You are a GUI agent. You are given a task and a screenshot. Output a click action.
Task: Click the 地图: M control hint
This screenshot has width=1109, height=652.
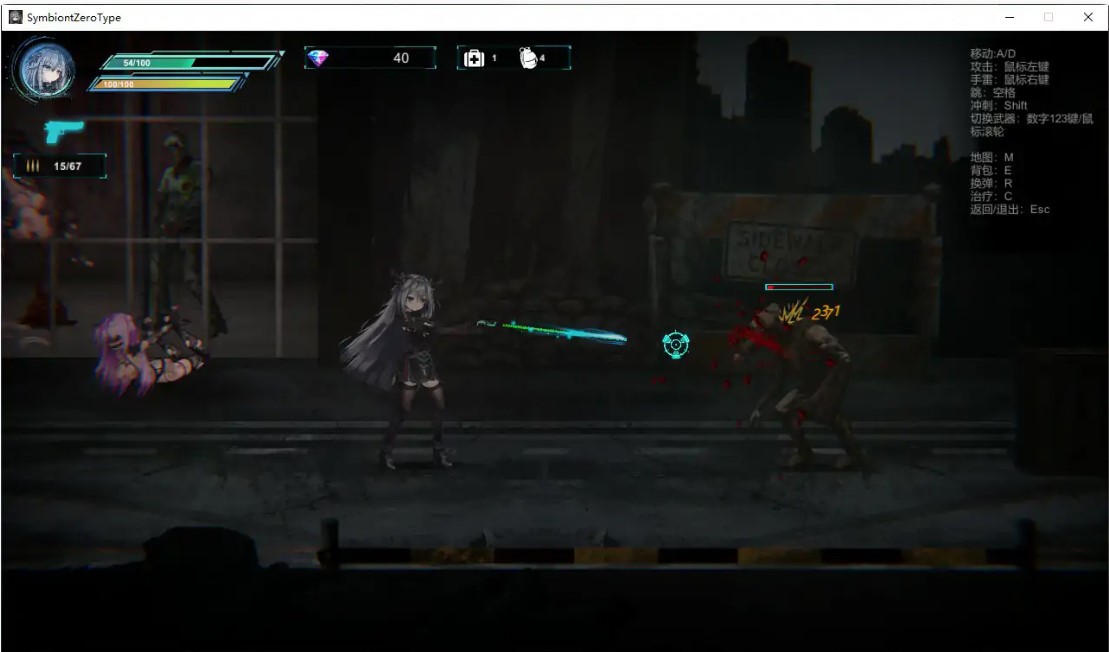(x=992, y=157)
